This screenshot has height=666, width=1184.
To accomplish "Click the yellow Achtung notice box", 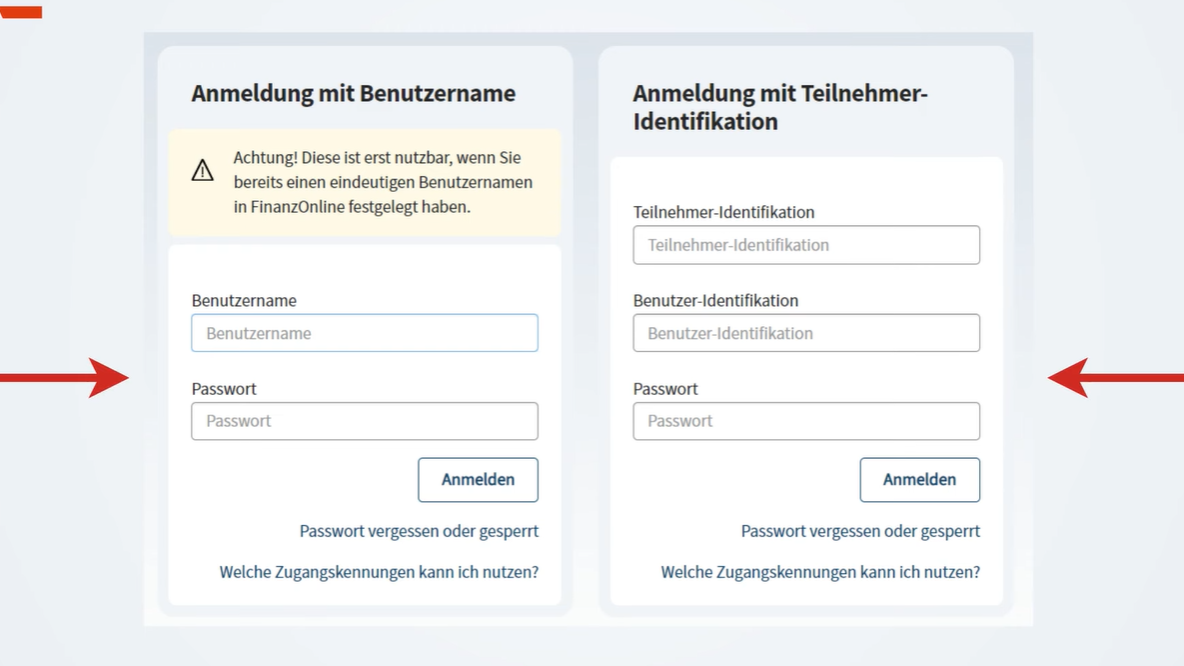I will click(364, 181).
